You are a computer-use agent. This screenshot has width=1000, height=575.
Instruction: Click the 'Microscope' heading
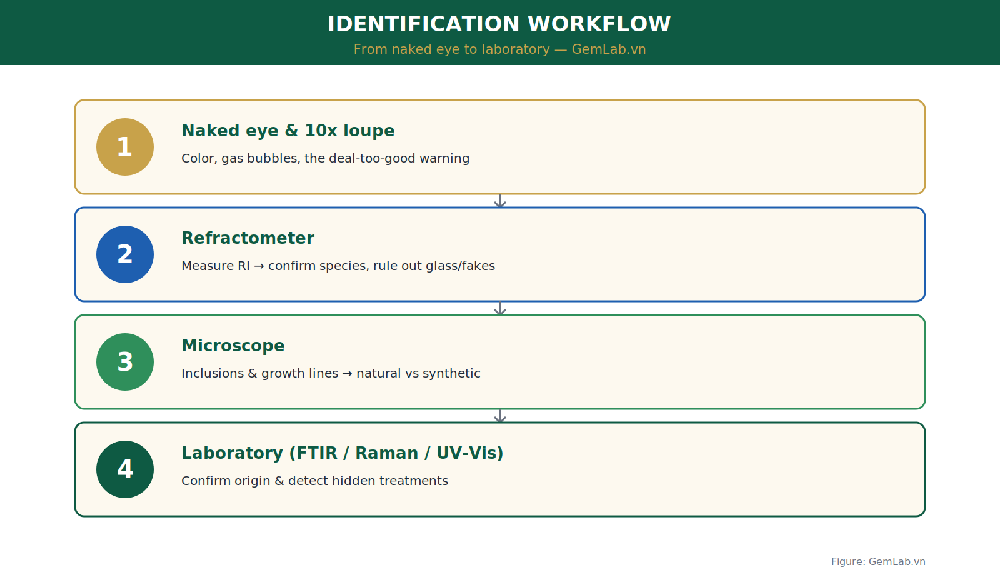(x=233, y=346)
